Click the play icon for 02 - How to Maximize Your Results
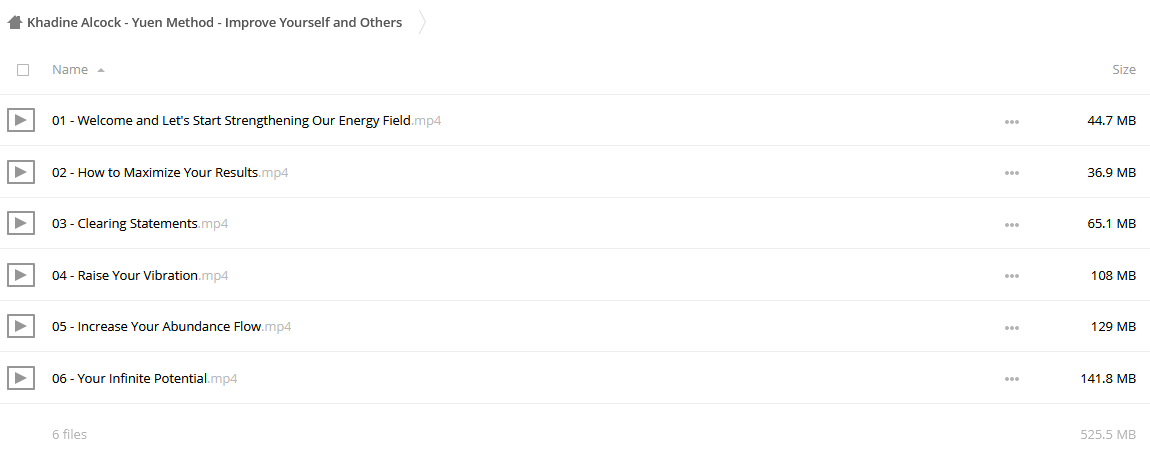The width and height of the screenshot is (1150, 458). (x=21, y=172)
